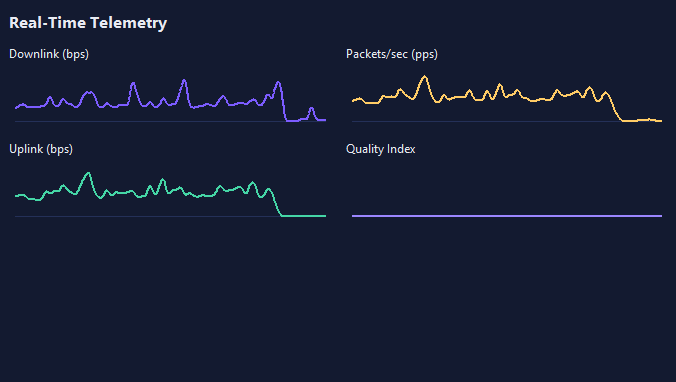
Task: Click the Uplink (bps) label
Action: point(41,149)
